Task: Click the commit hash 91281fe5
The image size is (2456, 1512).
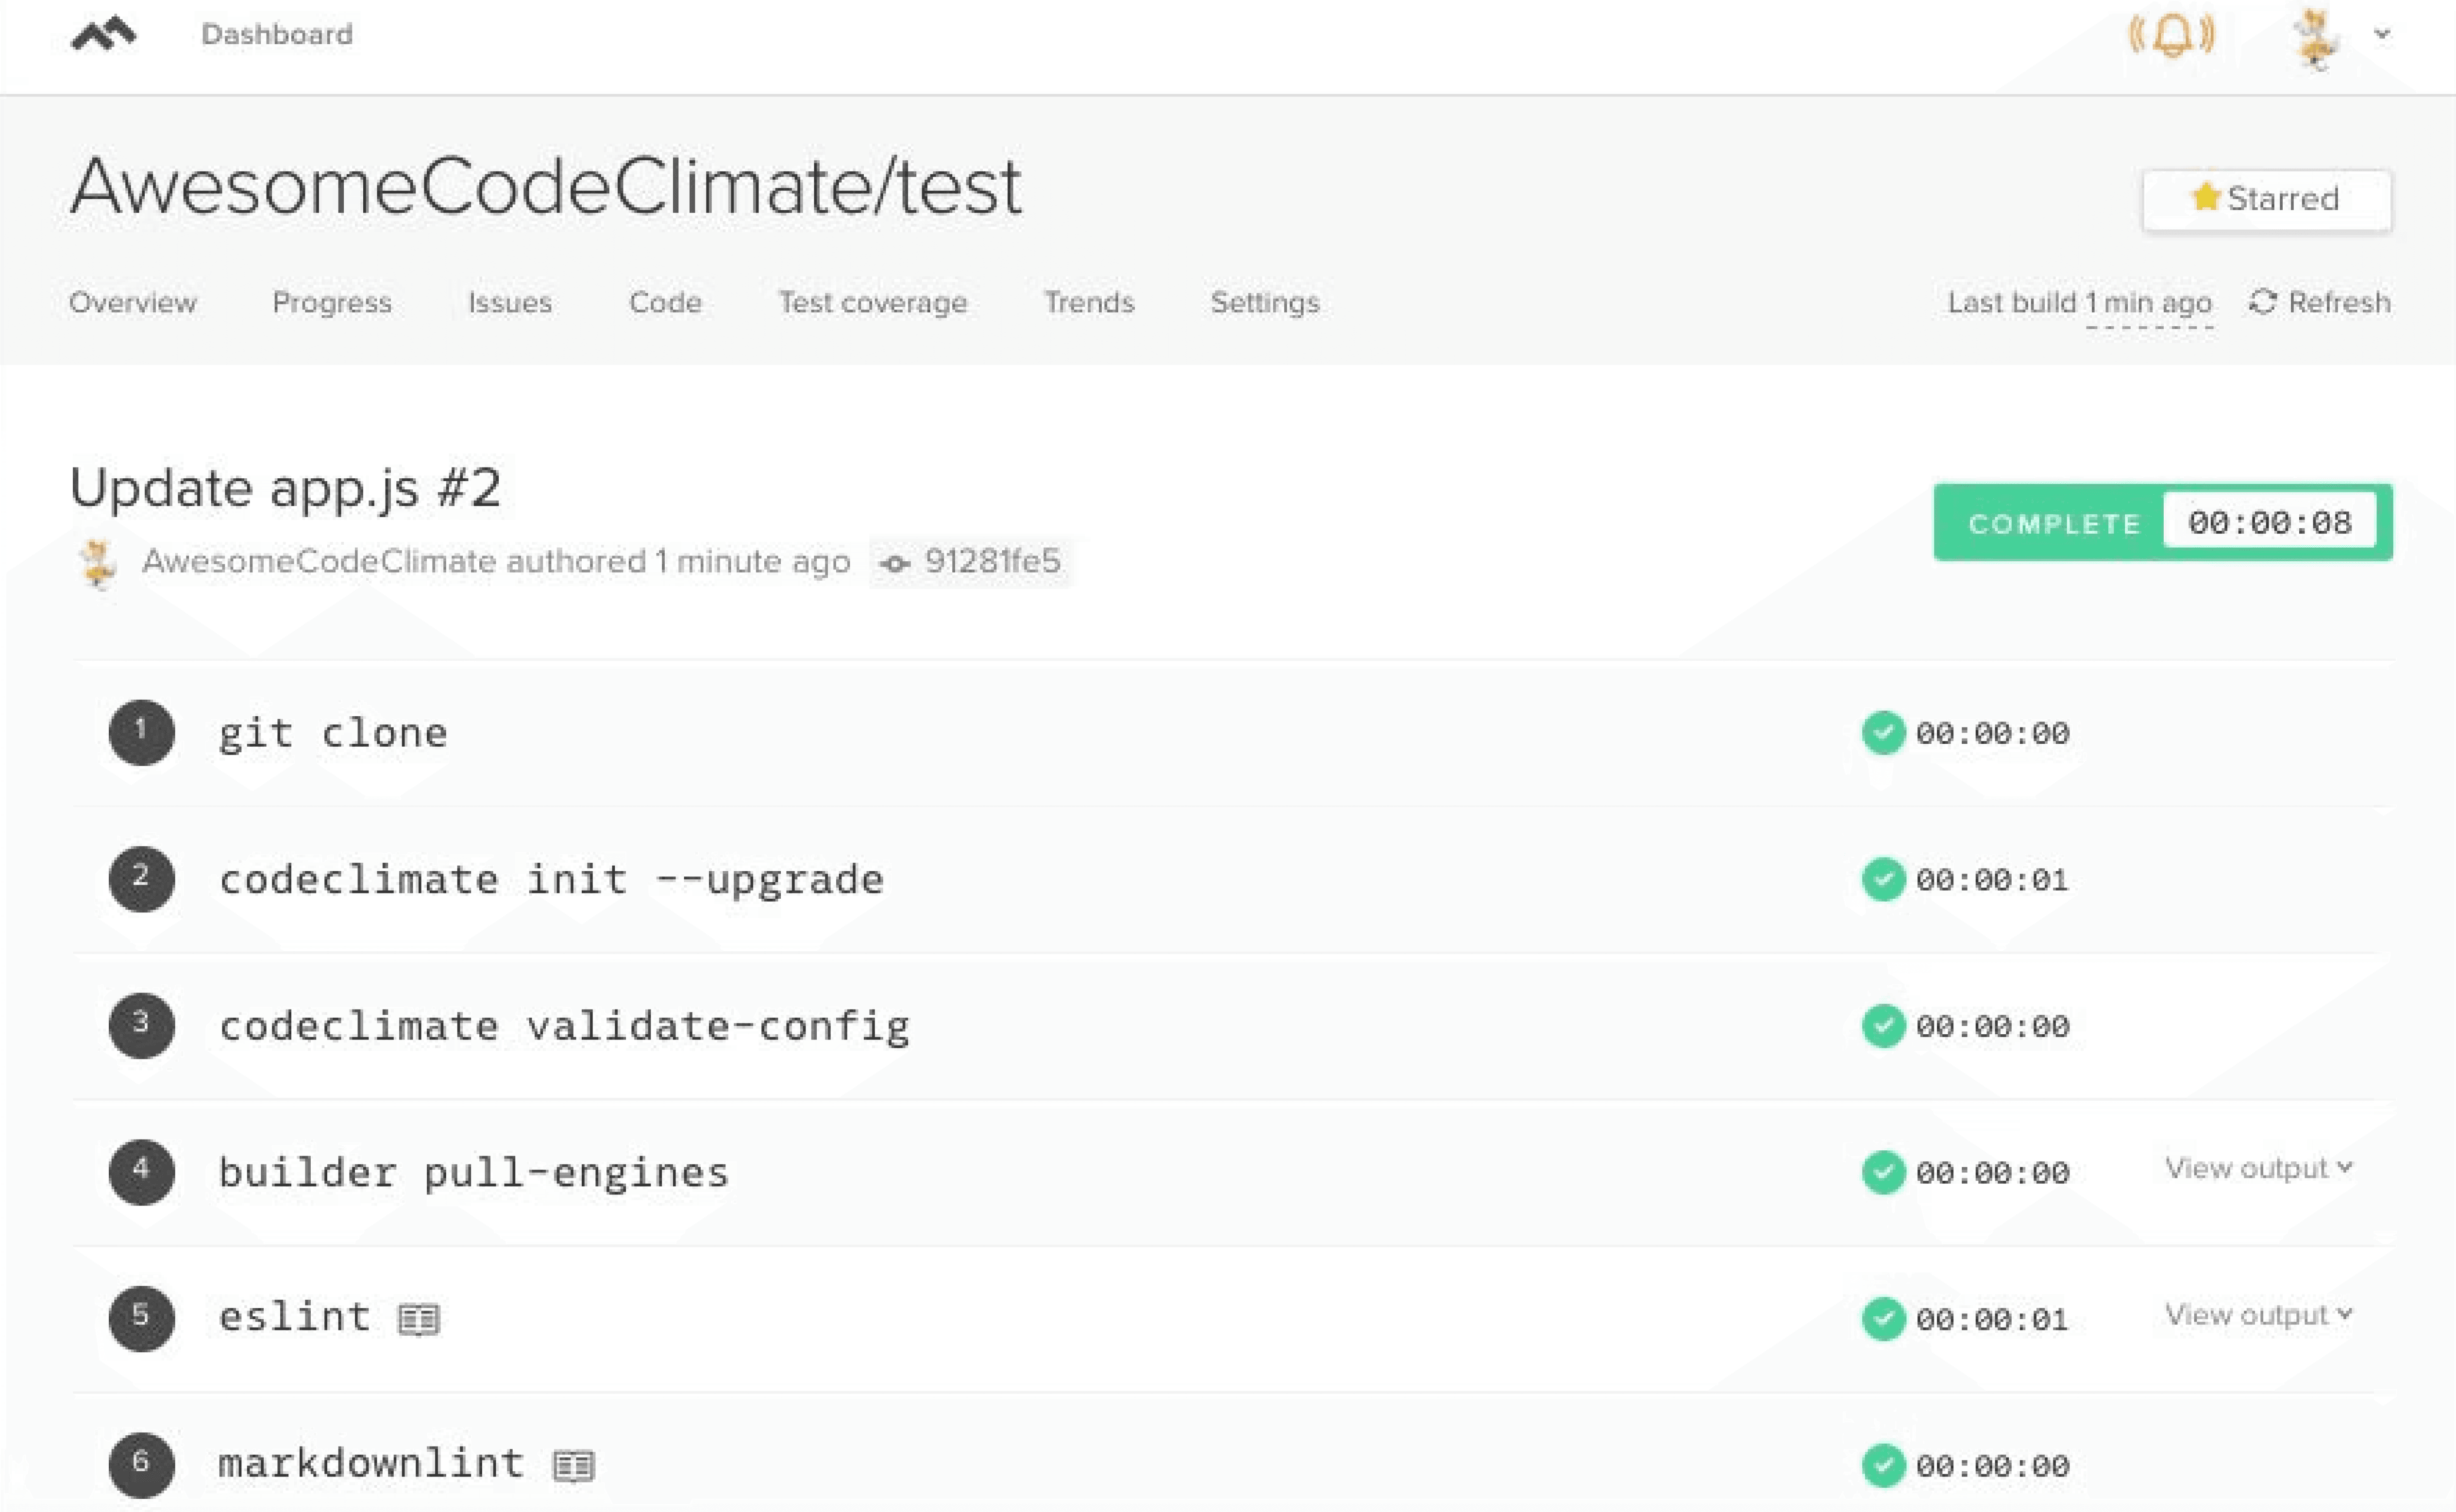Action: click(991, 561)
